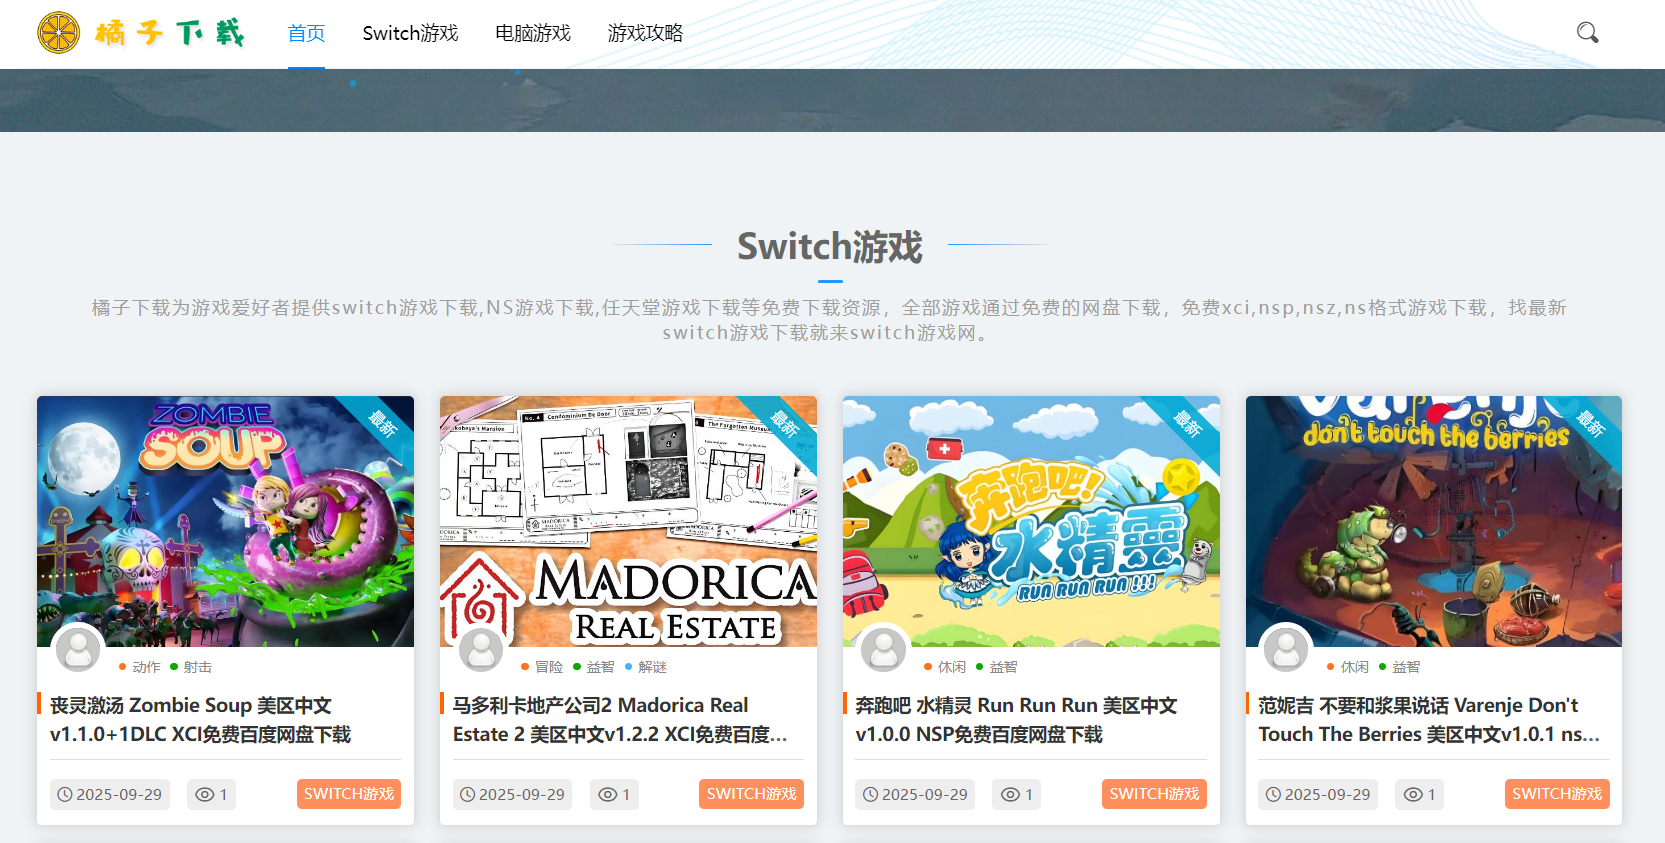Screen dimensions: 1665x843
Task: Click the view count eye on Zombie Soup card
Action: [x=205, y=795]
